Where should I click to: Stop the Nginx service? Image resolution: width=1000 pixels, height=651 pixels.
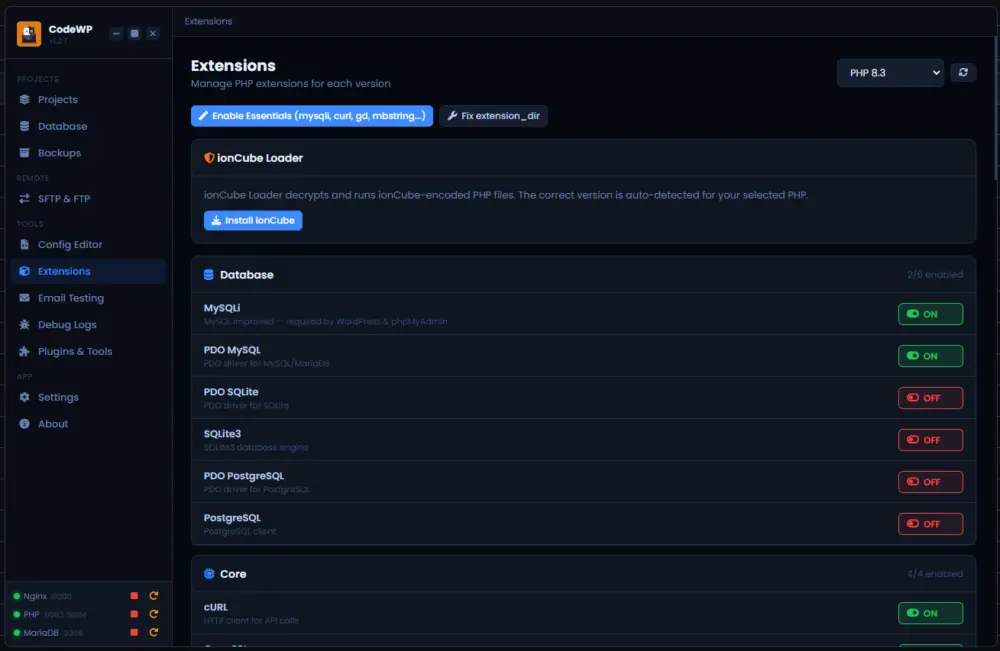coord(134,596)
